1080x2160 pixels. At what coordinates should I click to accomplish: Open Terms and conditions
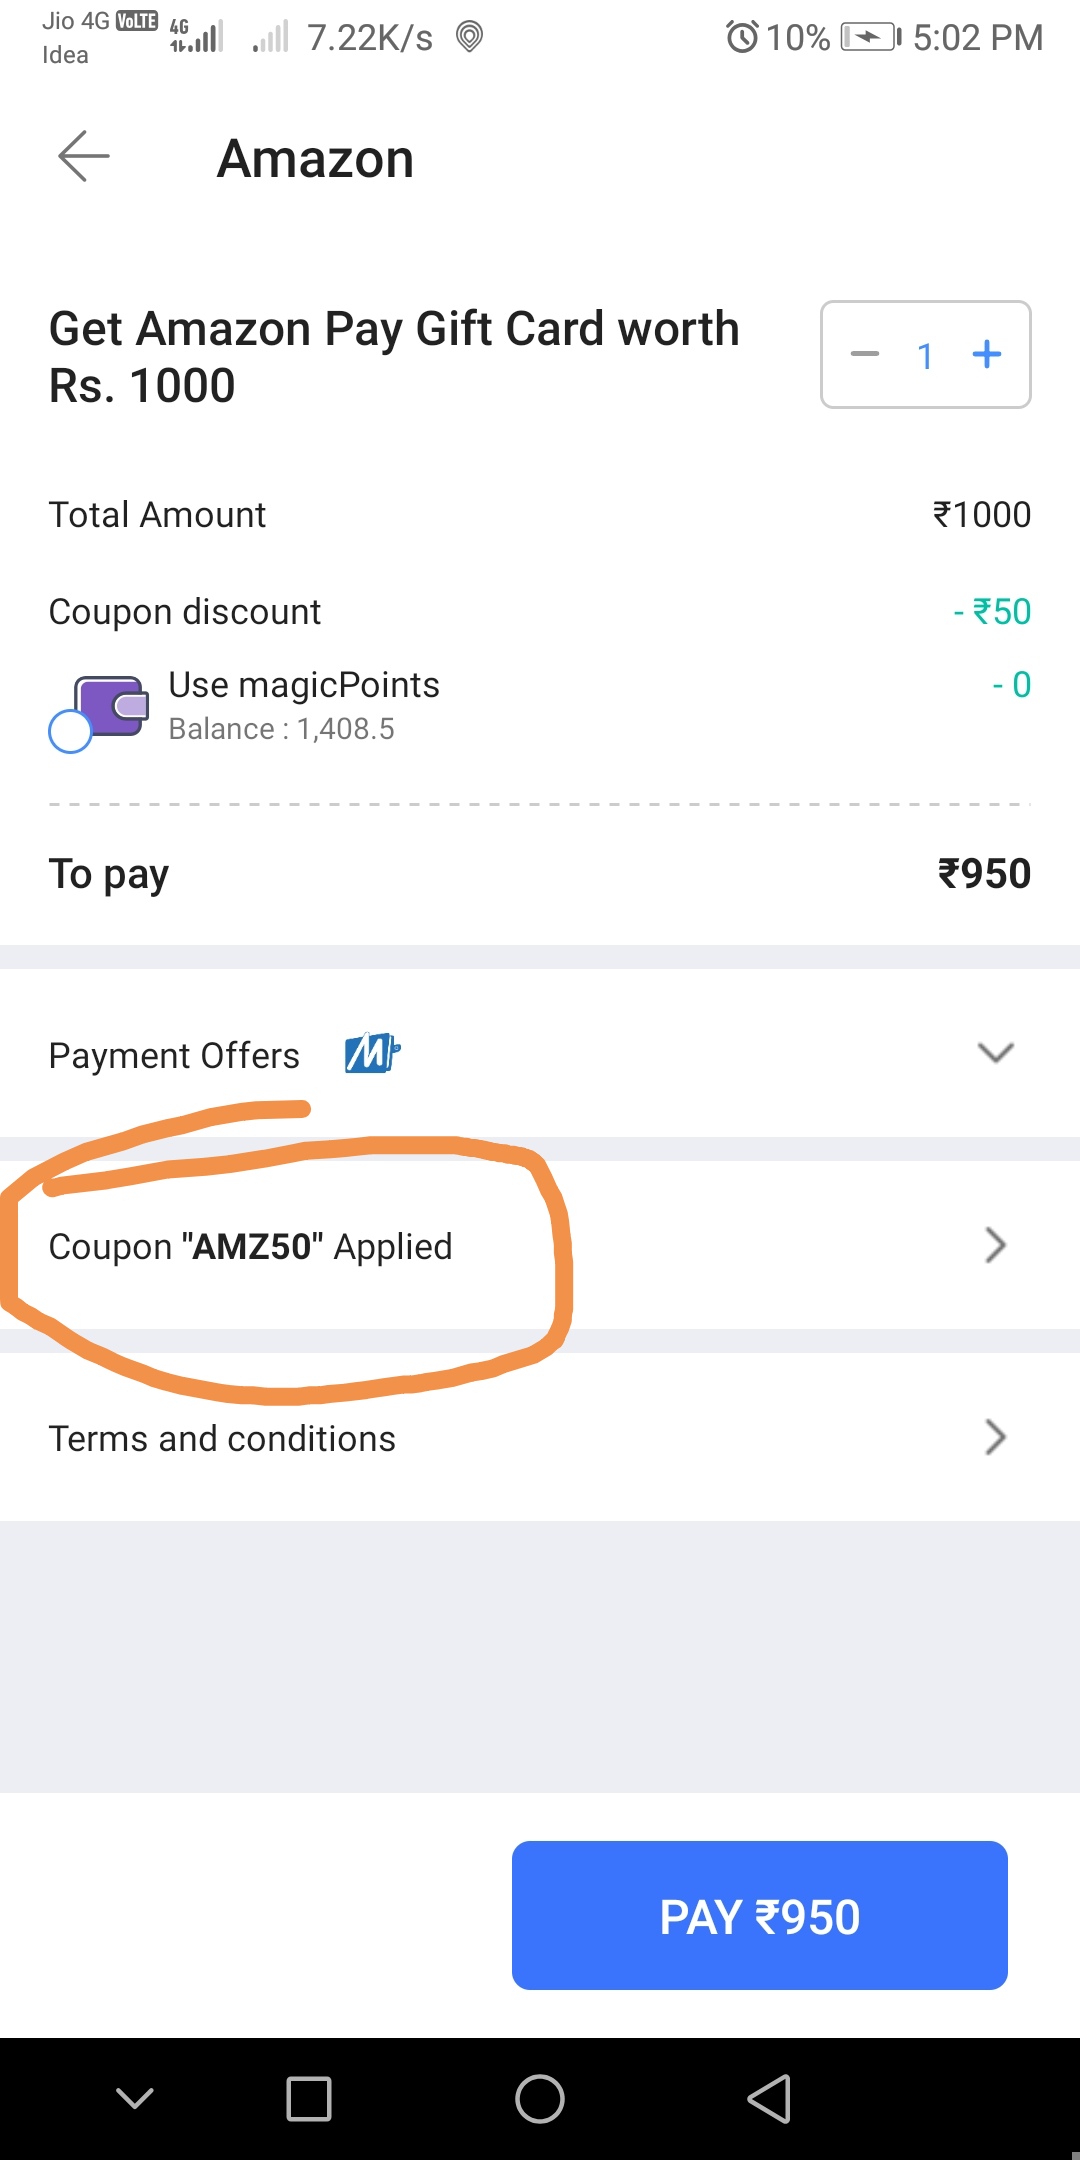pos(222,1439)
